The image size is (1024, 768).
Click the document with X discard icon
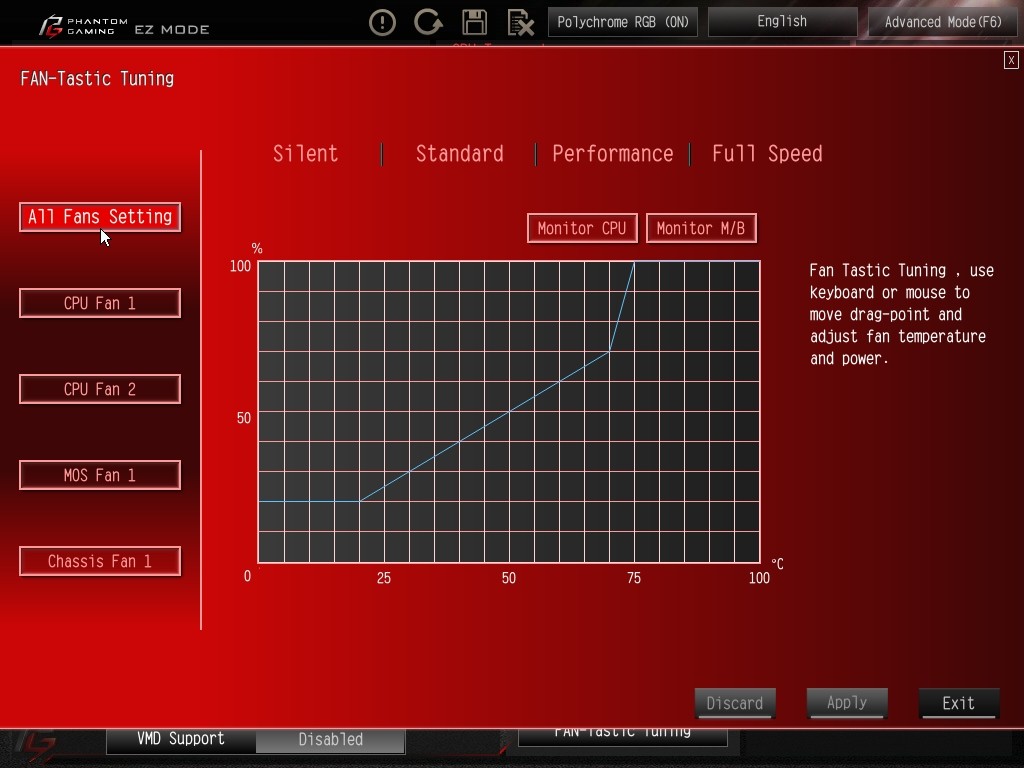point(520,22)
